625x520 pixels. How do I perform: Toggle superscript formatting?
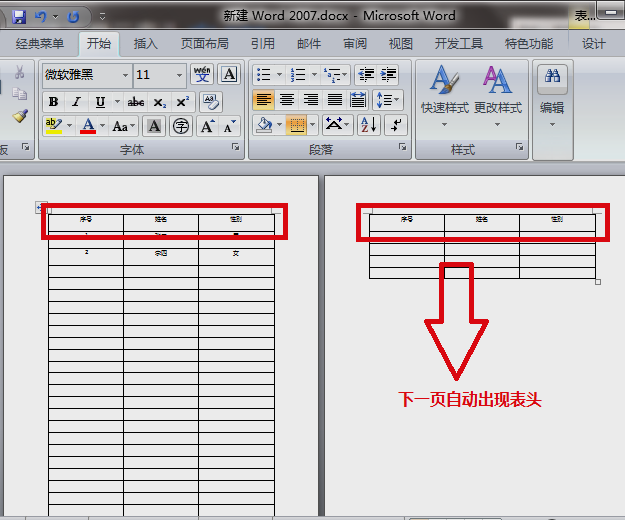coord(183,102)
